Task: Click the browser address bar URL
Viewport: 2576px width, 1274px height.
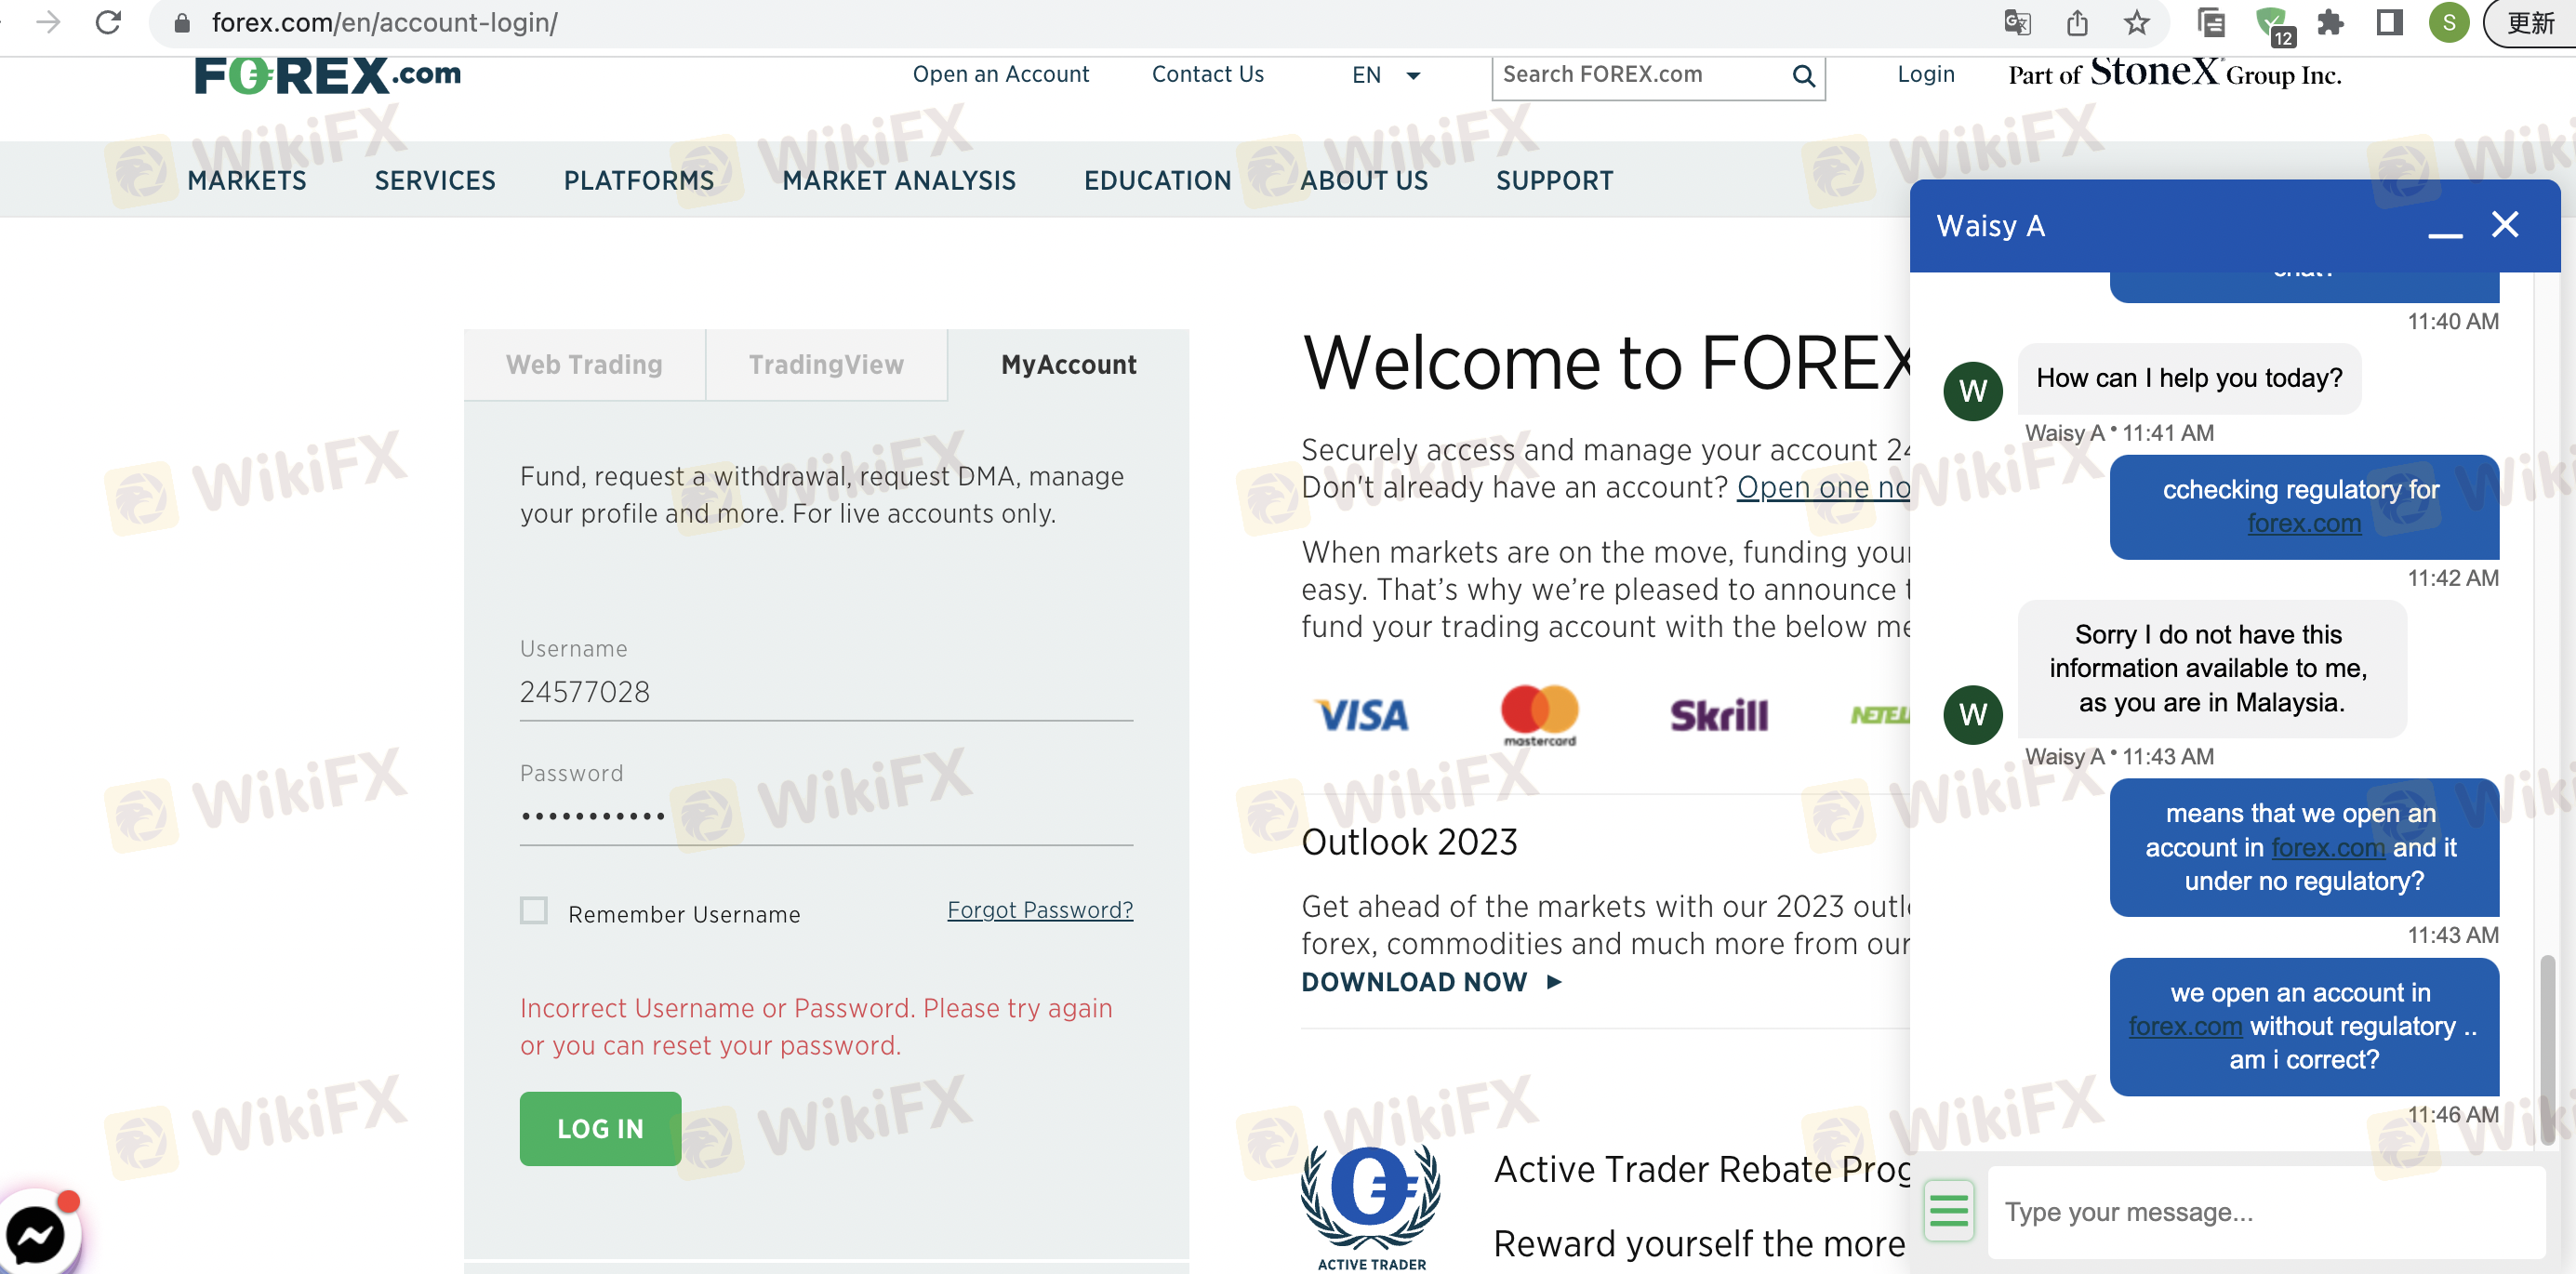Action: point(385,22)
